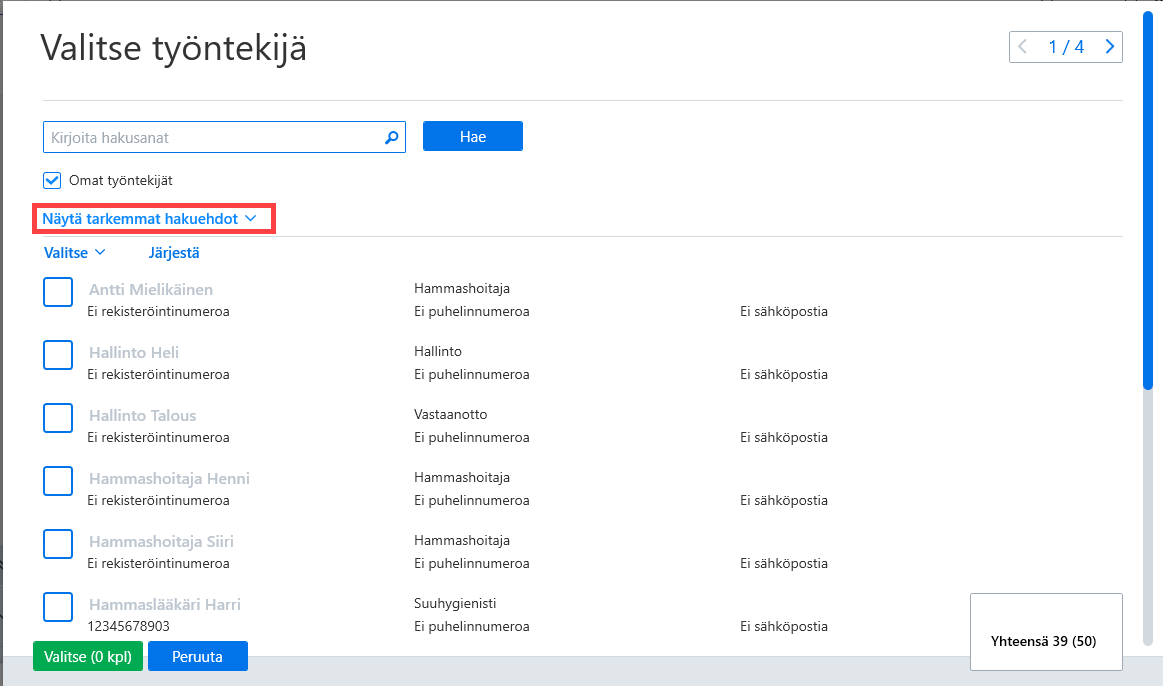This screenshot has width=1163, height=686.
Task: Focus the Kirjoita hakusanat search field
Action: [x=224, y=137]
